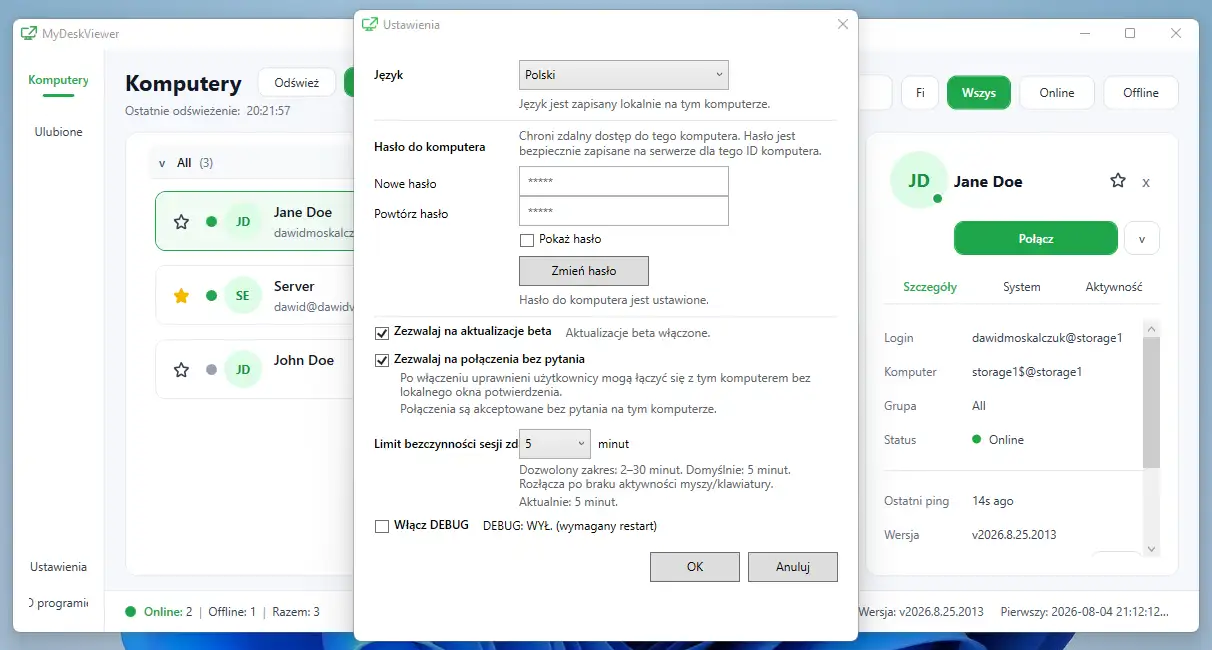Click the details panel scrollbar thumb
This screenshot has width=1212, height=650.
click(1151, 402)
